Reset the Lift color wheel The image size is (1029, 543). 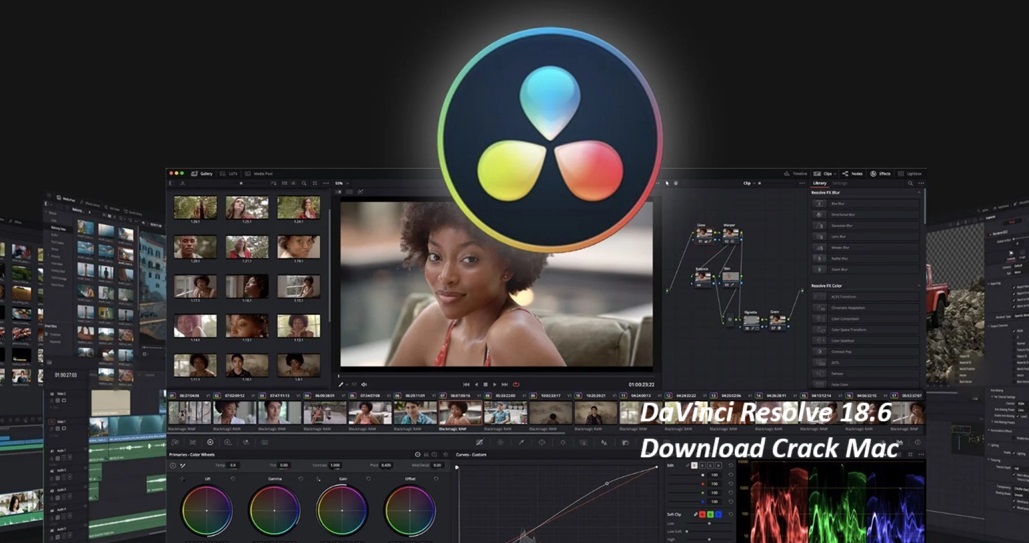[232, 479]
